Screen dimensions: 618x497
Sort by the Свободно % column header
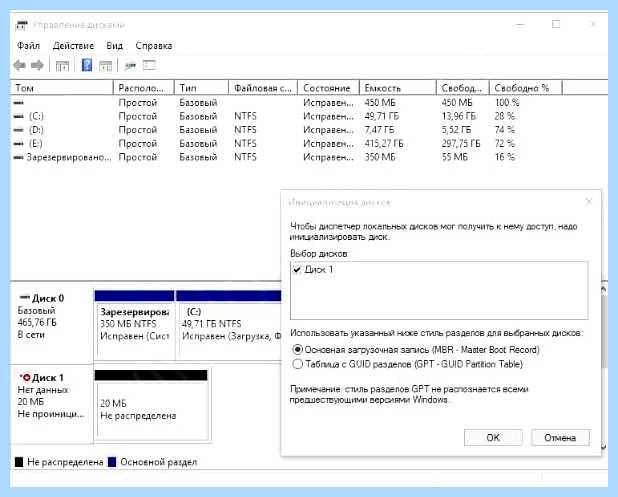(526, 88)
